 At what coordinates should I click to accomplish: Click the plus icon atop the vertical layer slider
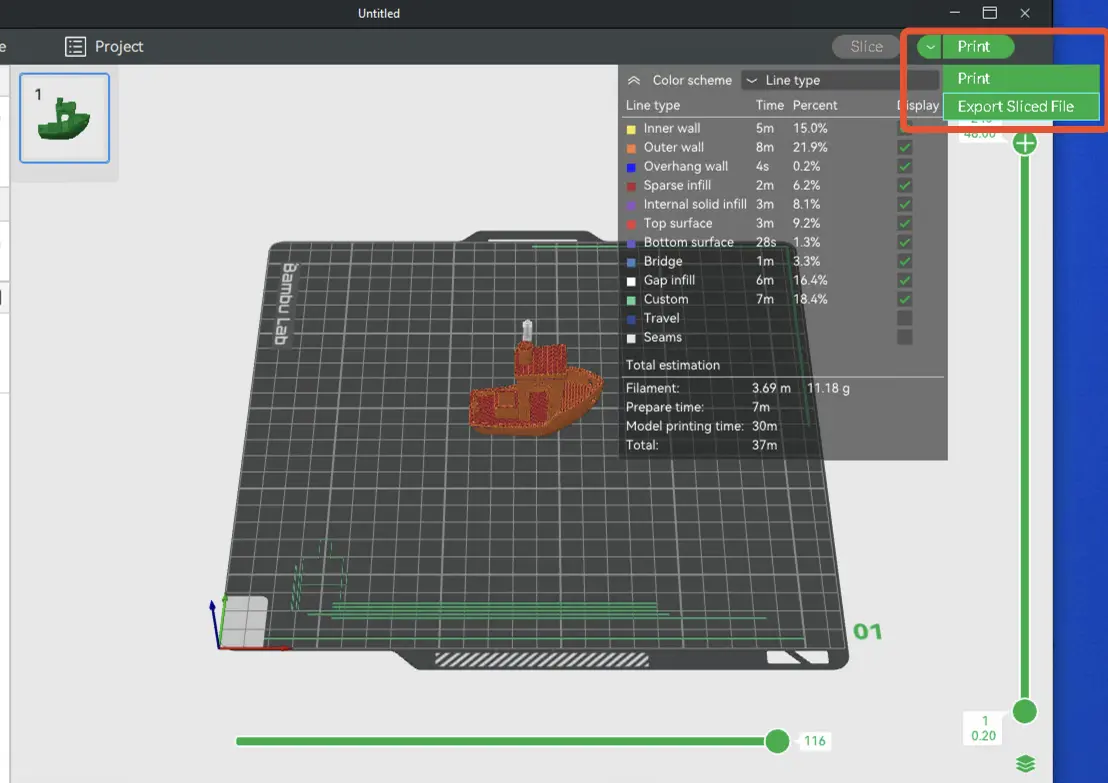coord(1025,143)
